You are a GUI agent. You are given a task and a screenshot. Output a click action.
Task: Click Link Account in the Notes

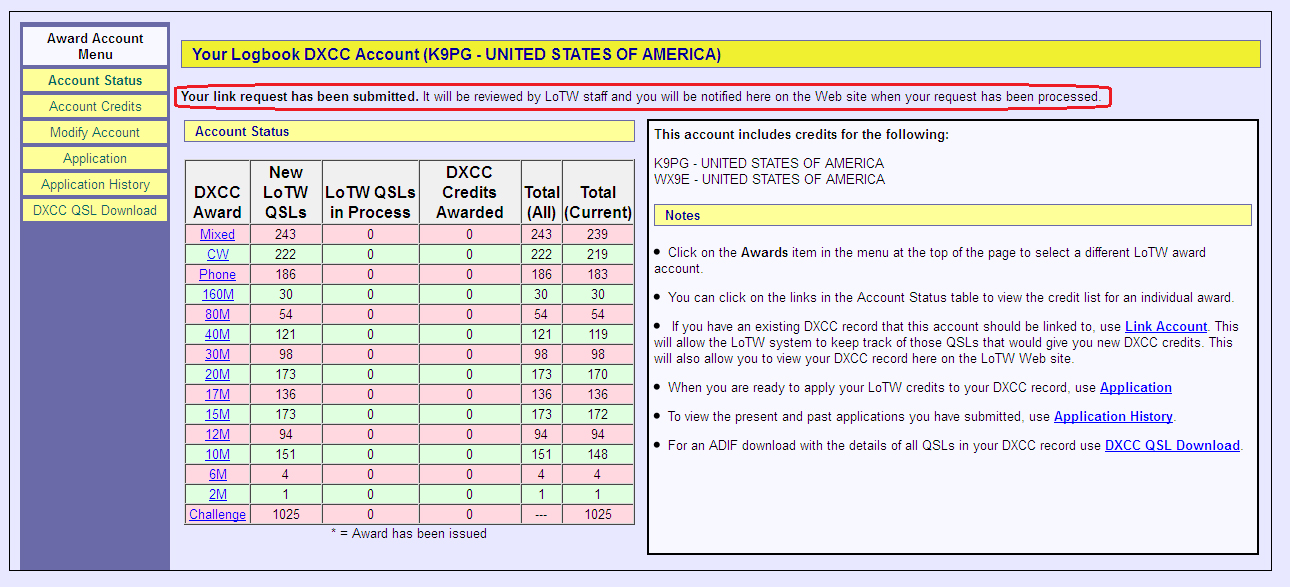(x=1166, y=326)
